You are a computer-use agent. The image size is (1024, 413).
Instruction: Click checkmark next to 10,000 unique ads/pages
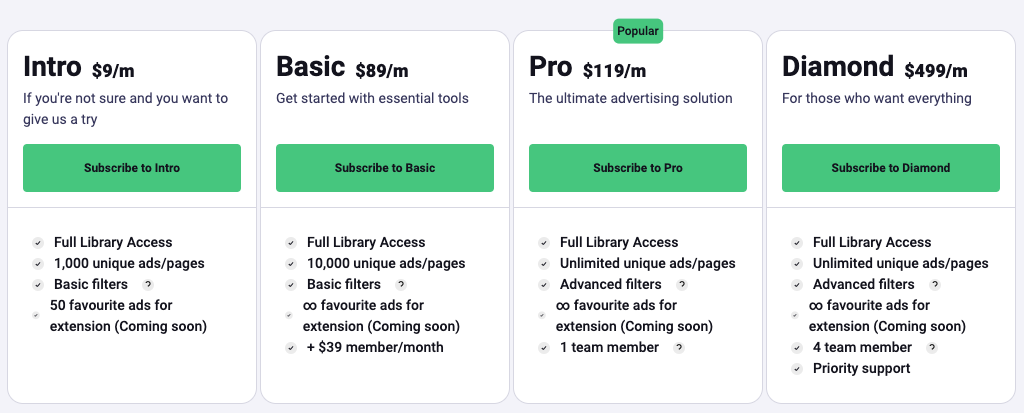click(x=291, y=264)
